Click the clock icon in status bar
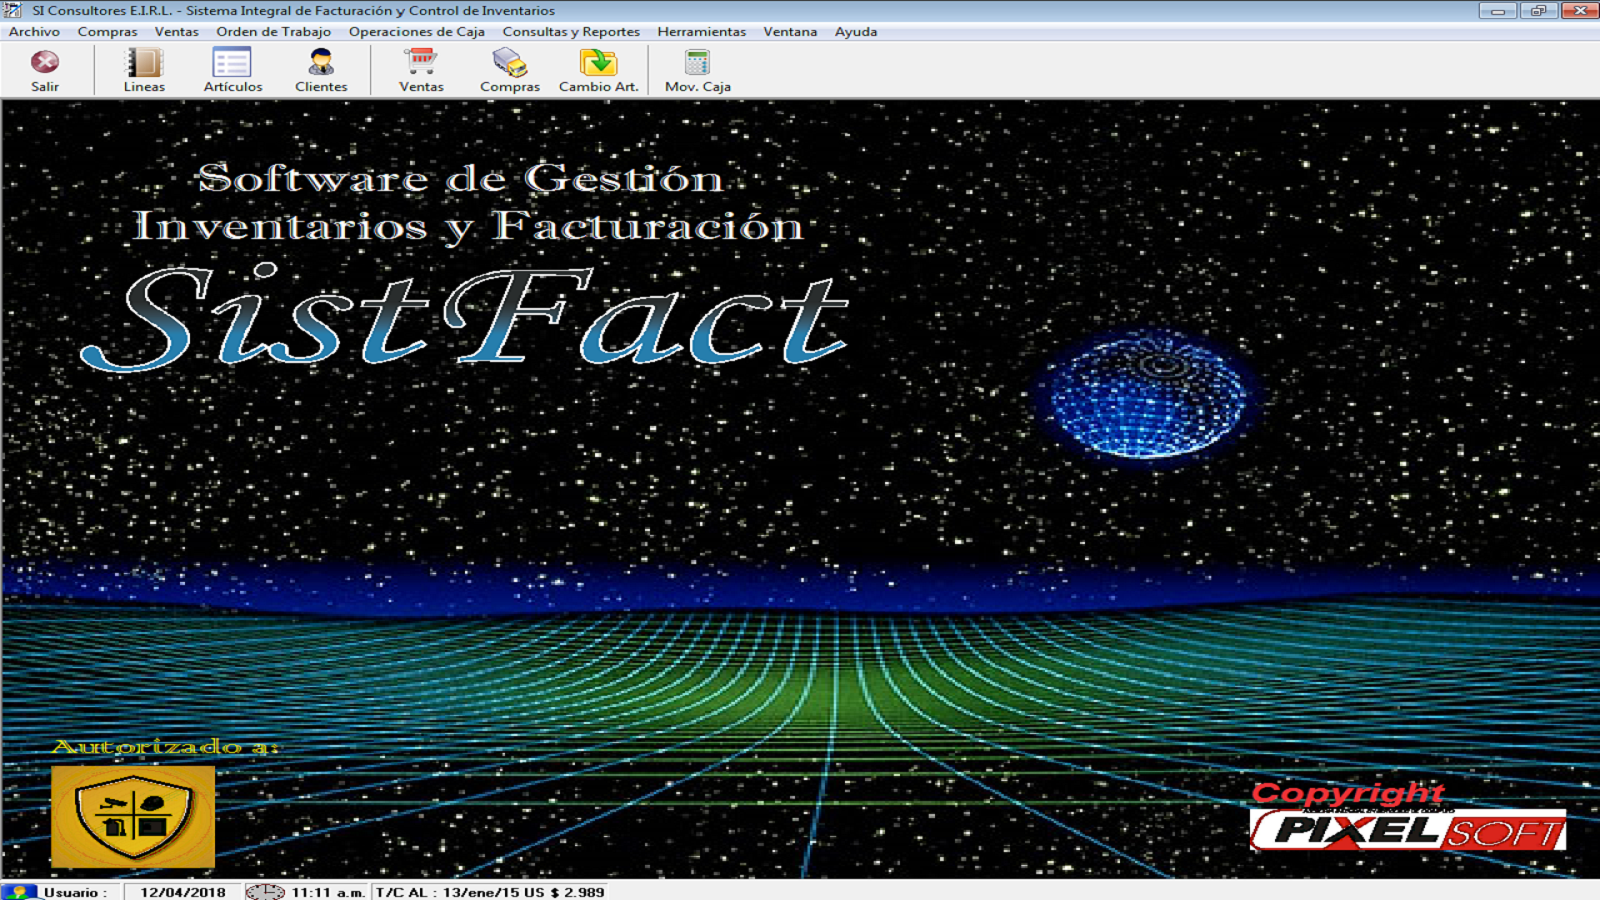1600x900 pixels. point(264,891)
